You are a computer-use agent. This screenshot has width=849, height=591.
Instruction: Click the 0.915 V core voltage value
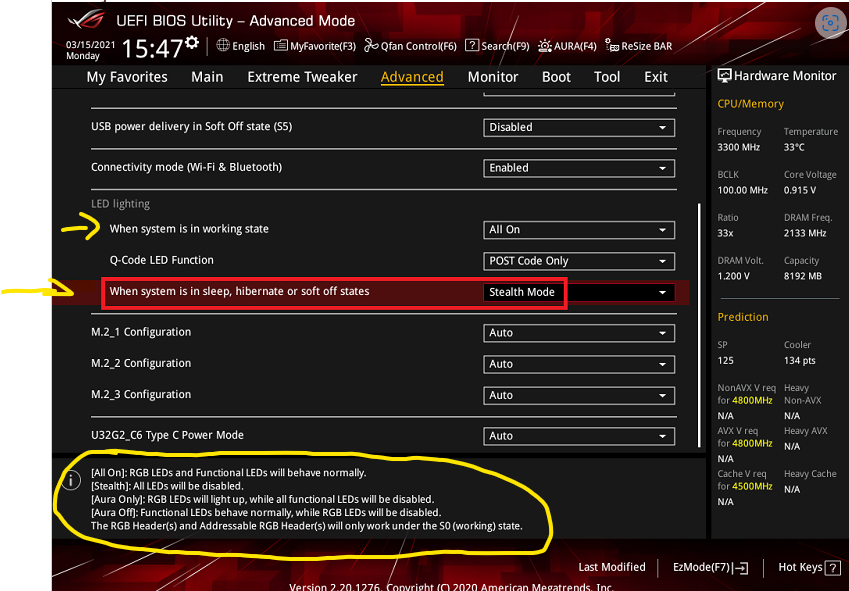coord(800,191)
